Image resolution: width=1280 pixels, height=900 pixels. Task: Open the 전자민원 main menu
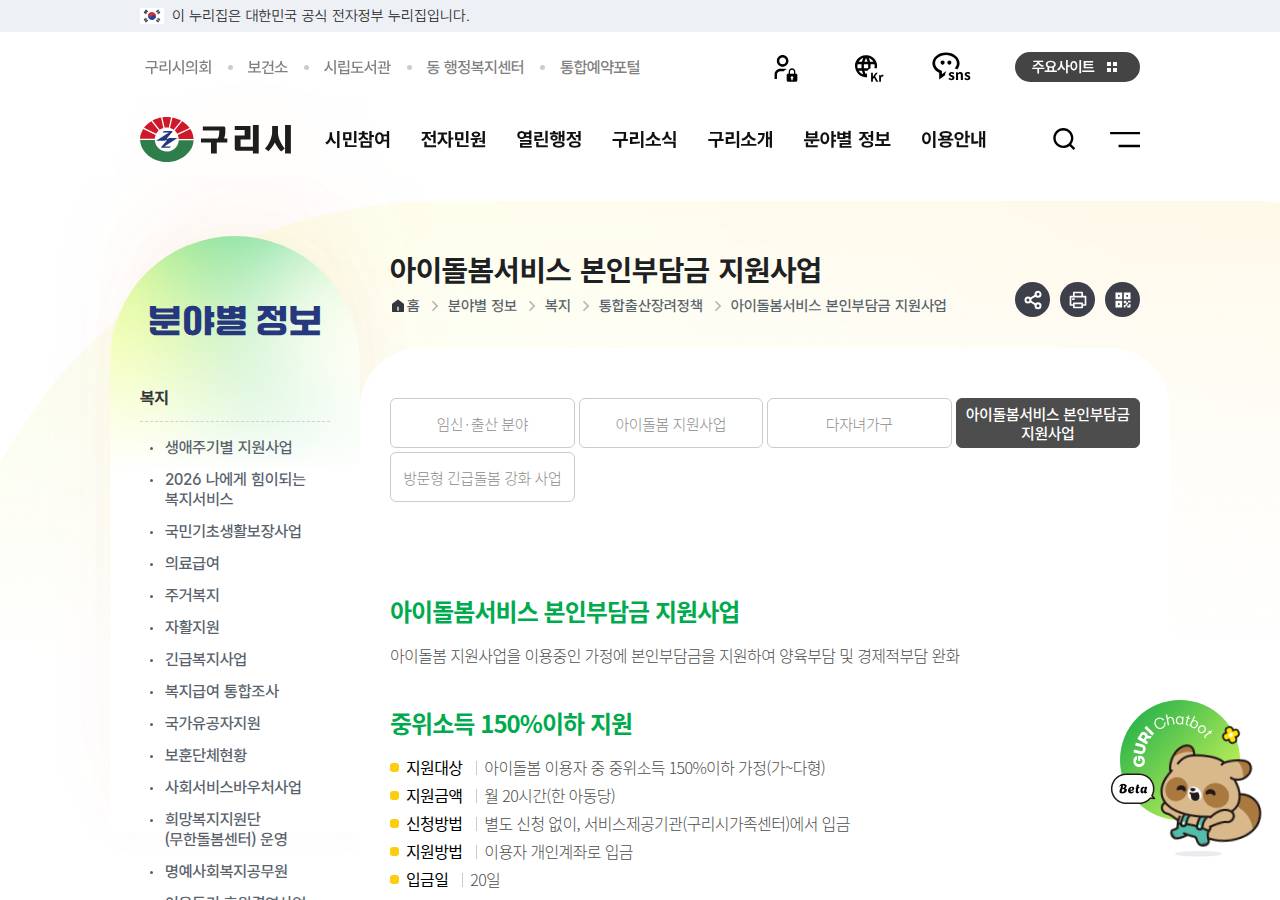point(453,139)
